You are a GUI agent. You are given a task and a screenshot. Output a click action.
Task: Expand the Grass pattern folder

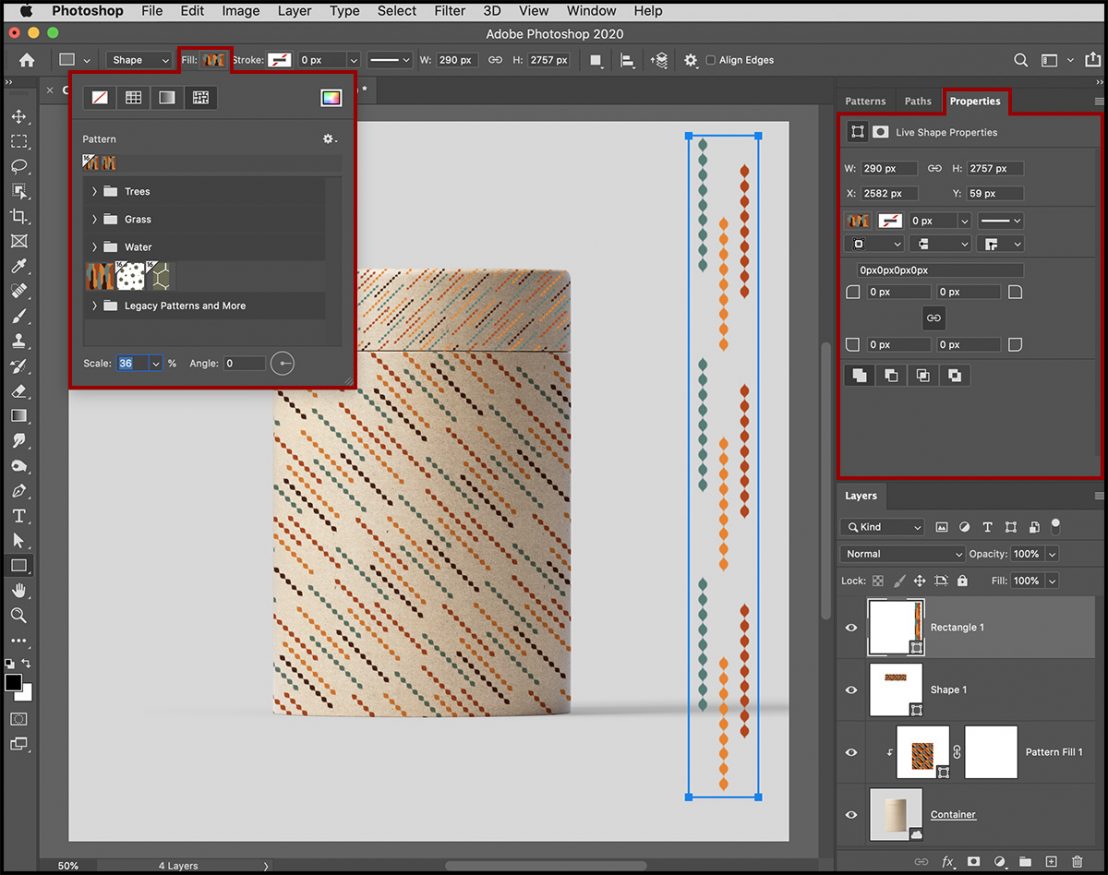click(x=94, y=219)
